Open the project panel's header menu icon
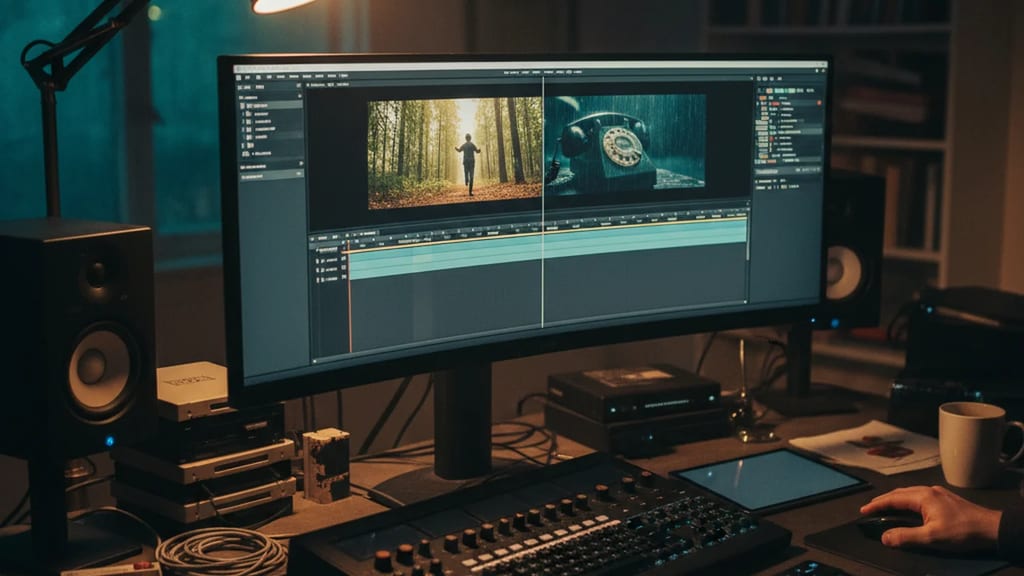The image size is (1024, 576). click(x=298, y=85)
